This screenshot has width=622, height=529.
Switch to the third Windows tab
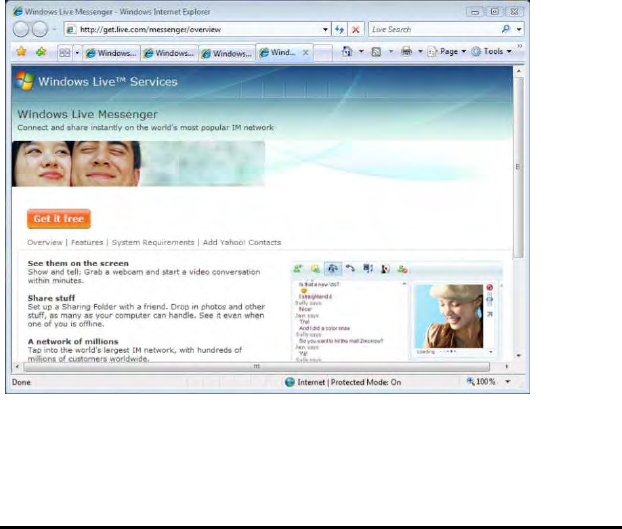[x=227, y=53]
